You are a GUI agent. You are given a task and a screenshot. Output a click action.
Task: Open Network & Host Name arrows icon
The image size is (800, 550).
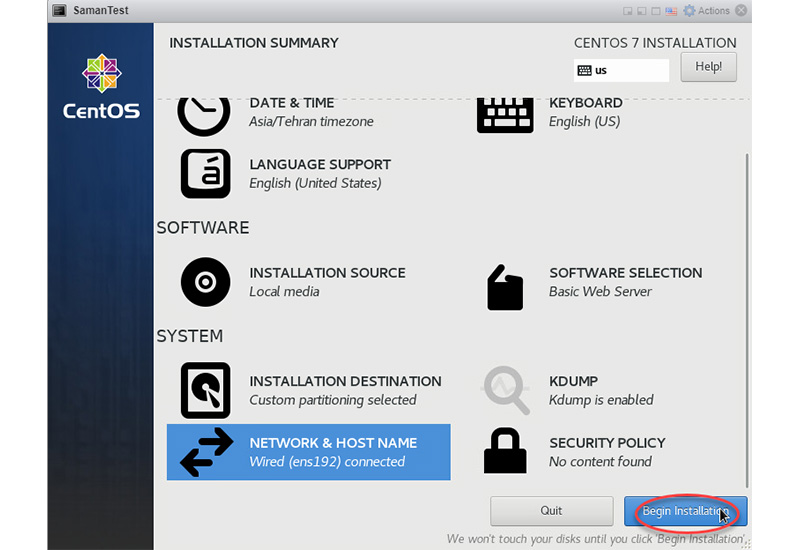205,452
